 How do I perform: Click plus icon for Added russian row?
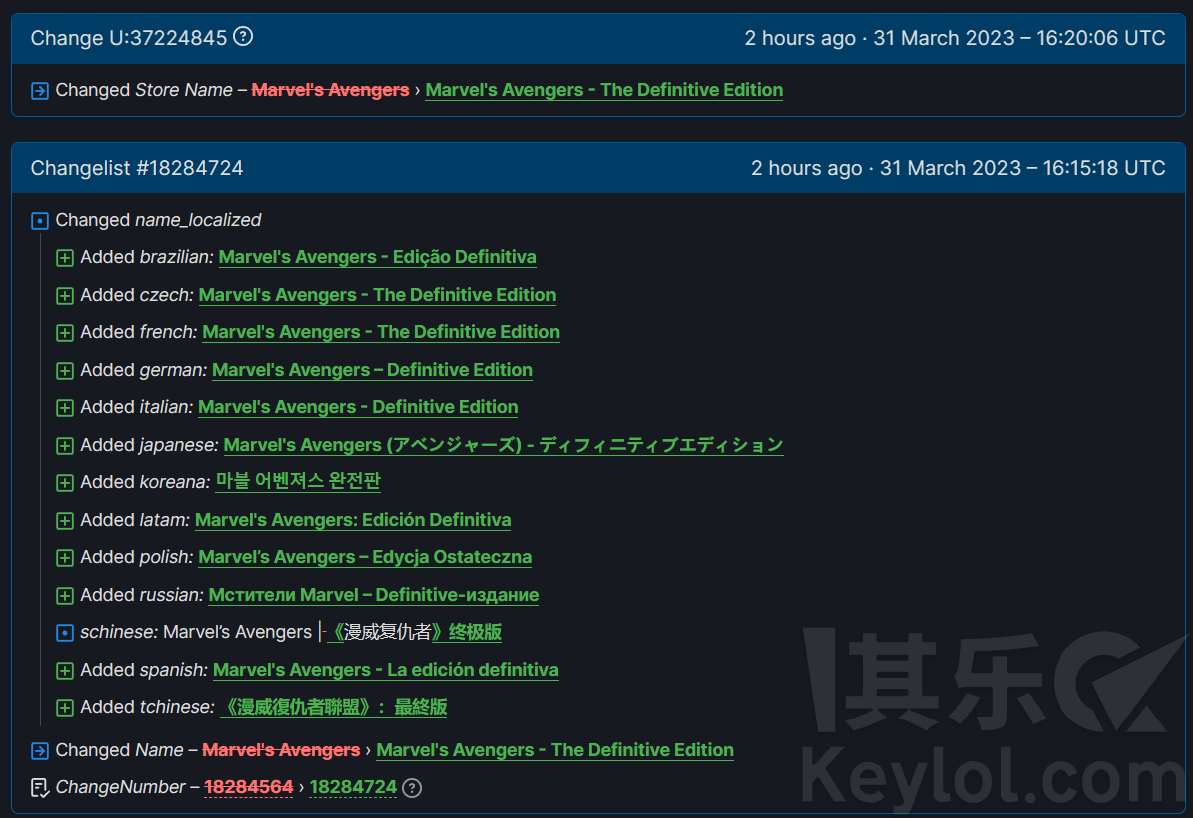point(65,595)
